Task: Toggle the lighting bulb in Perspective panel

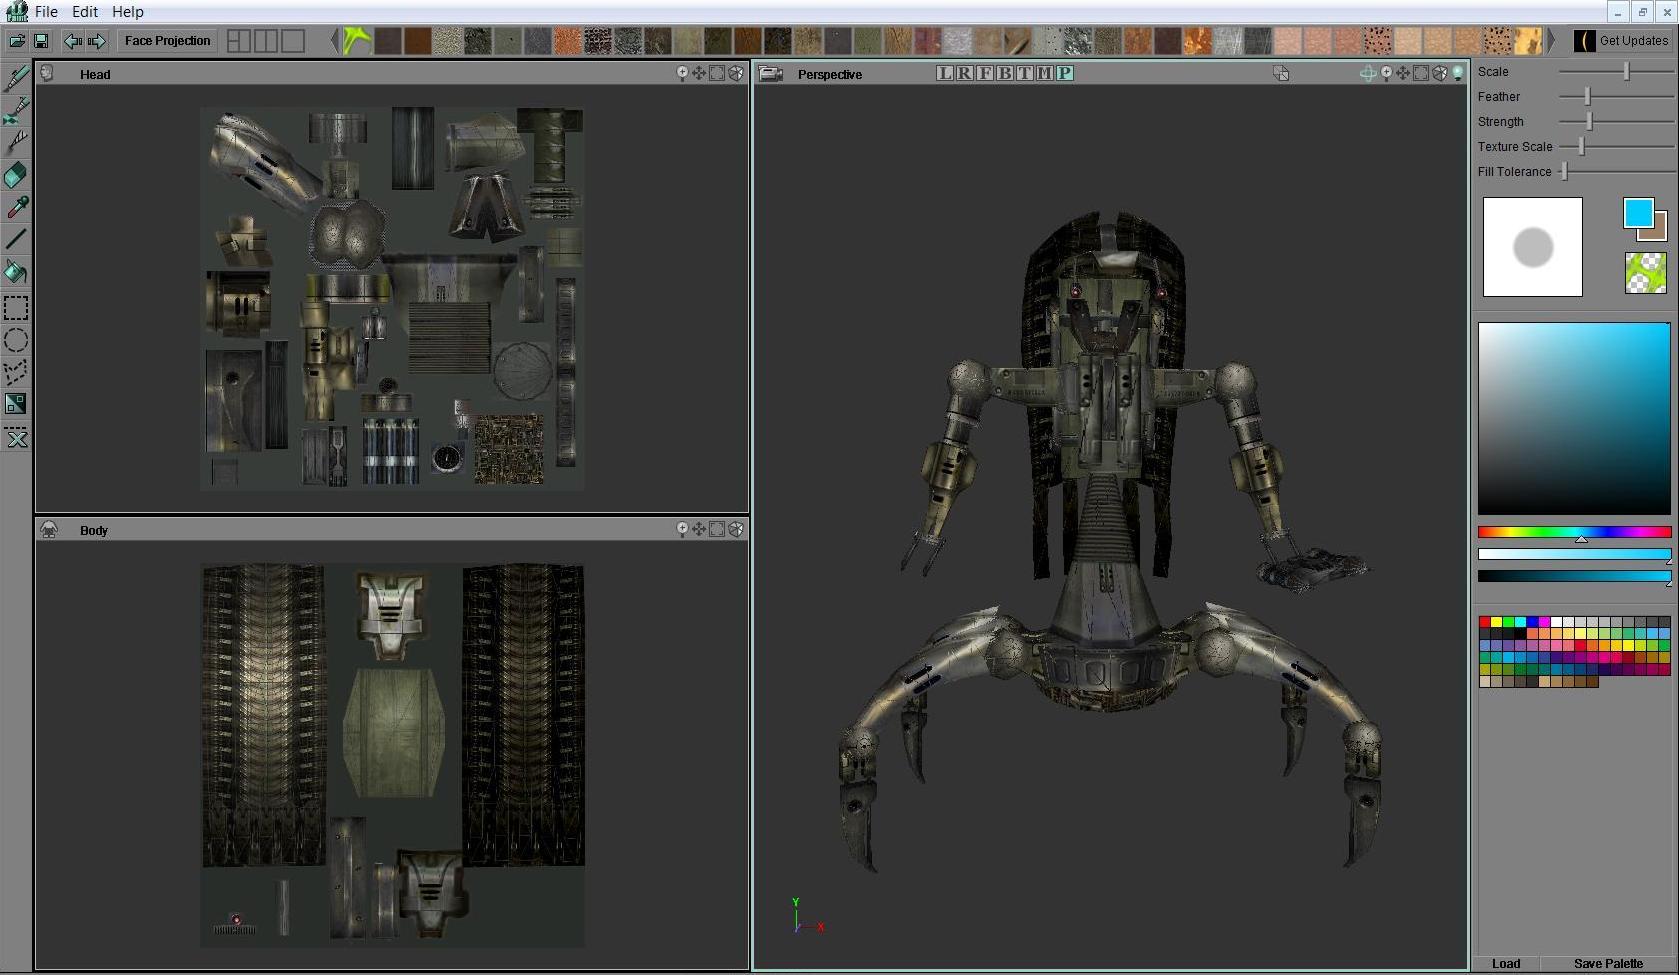Action: 1458,73
